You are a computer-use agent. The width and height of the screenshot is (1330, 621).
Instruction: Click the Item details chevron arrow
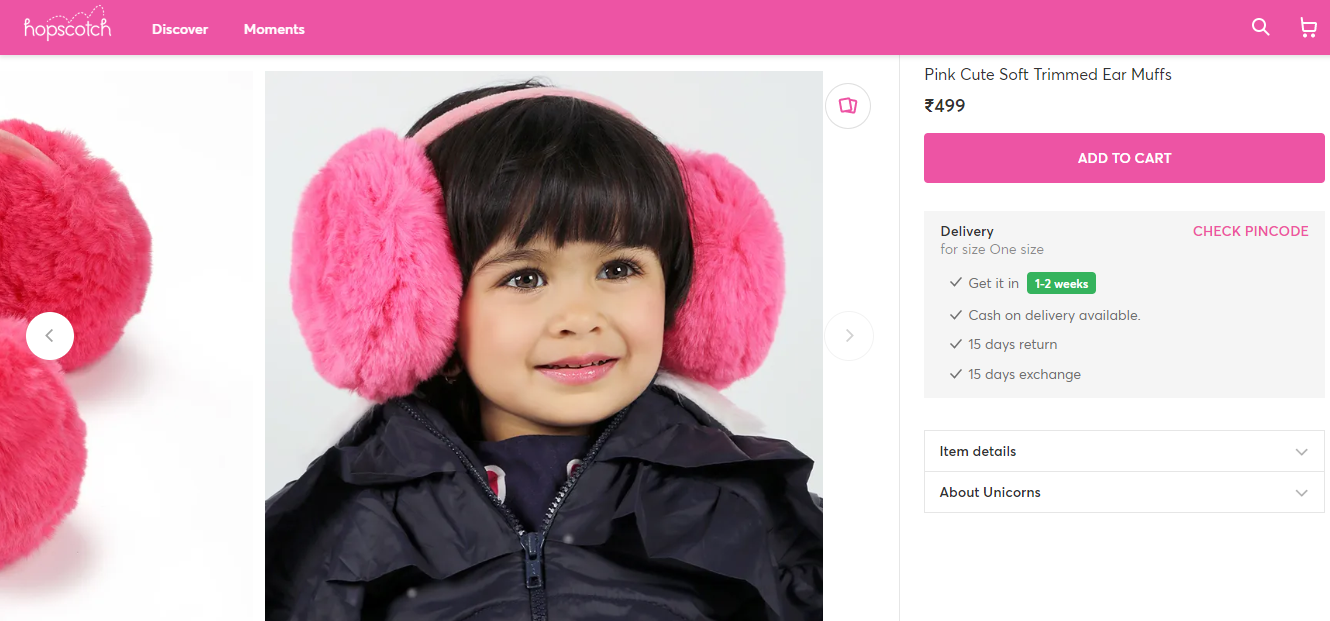(x=1301, y=452)
